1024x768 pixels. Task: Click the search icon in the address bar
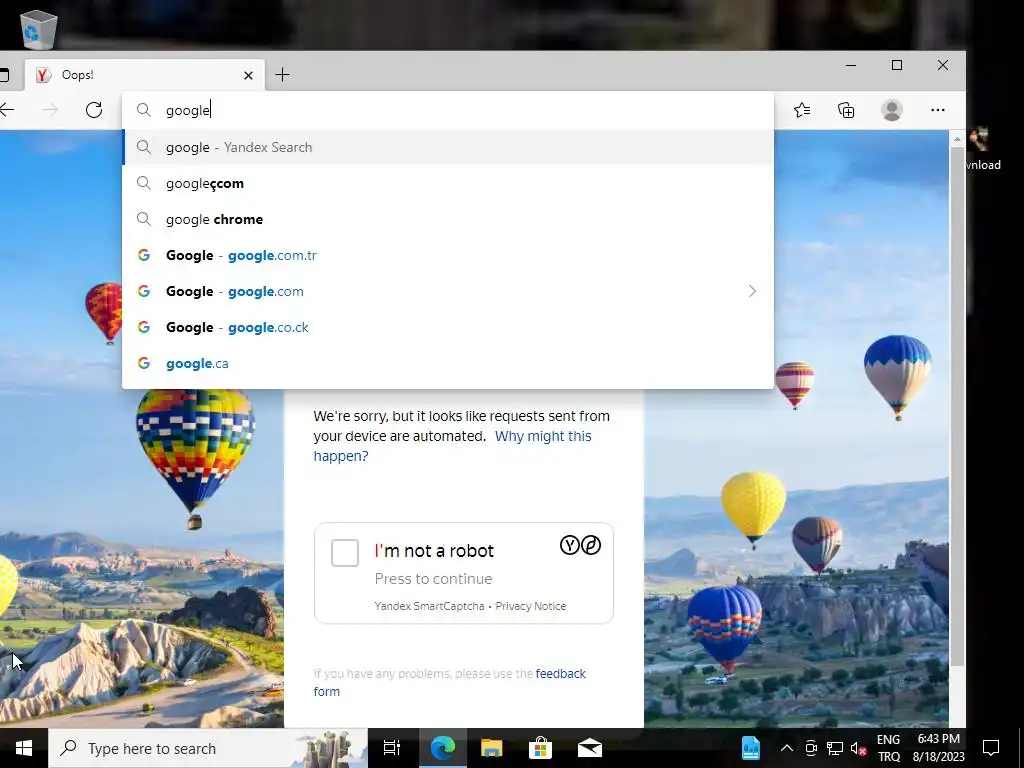point(144,110)
